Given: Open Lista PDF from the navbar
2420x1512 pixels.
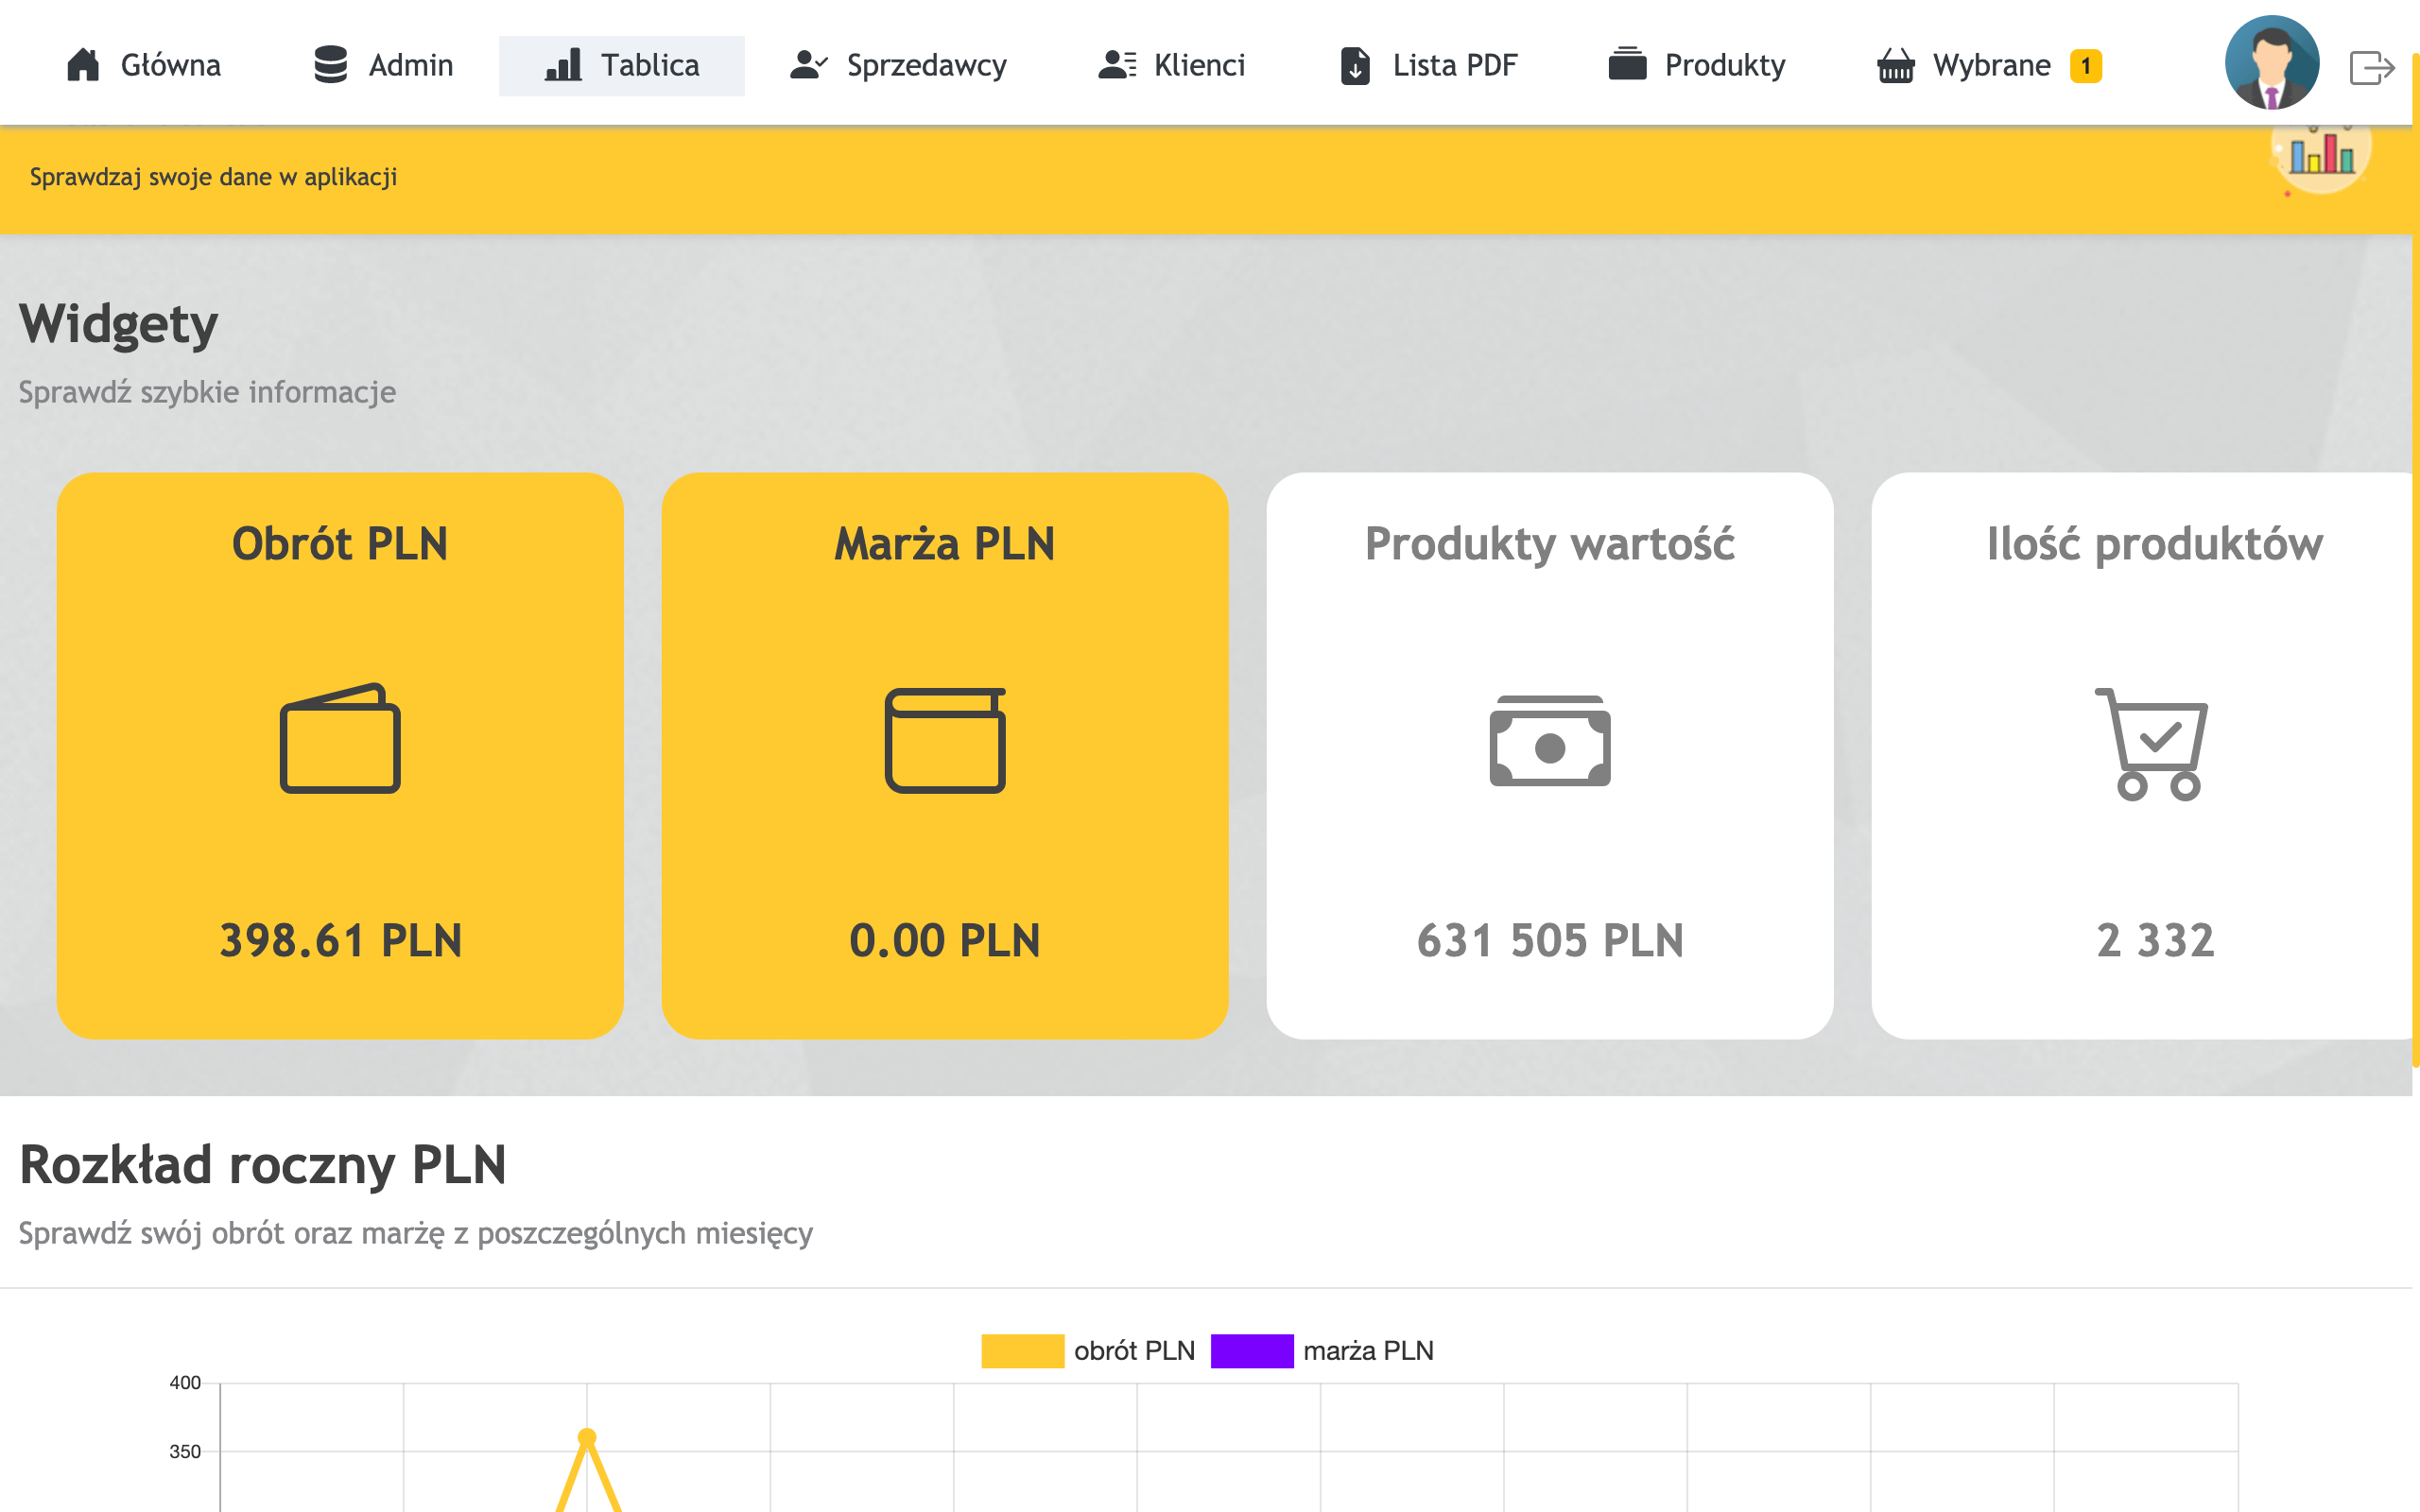Looking at the screenshot, I should [x=1428, y=66].
